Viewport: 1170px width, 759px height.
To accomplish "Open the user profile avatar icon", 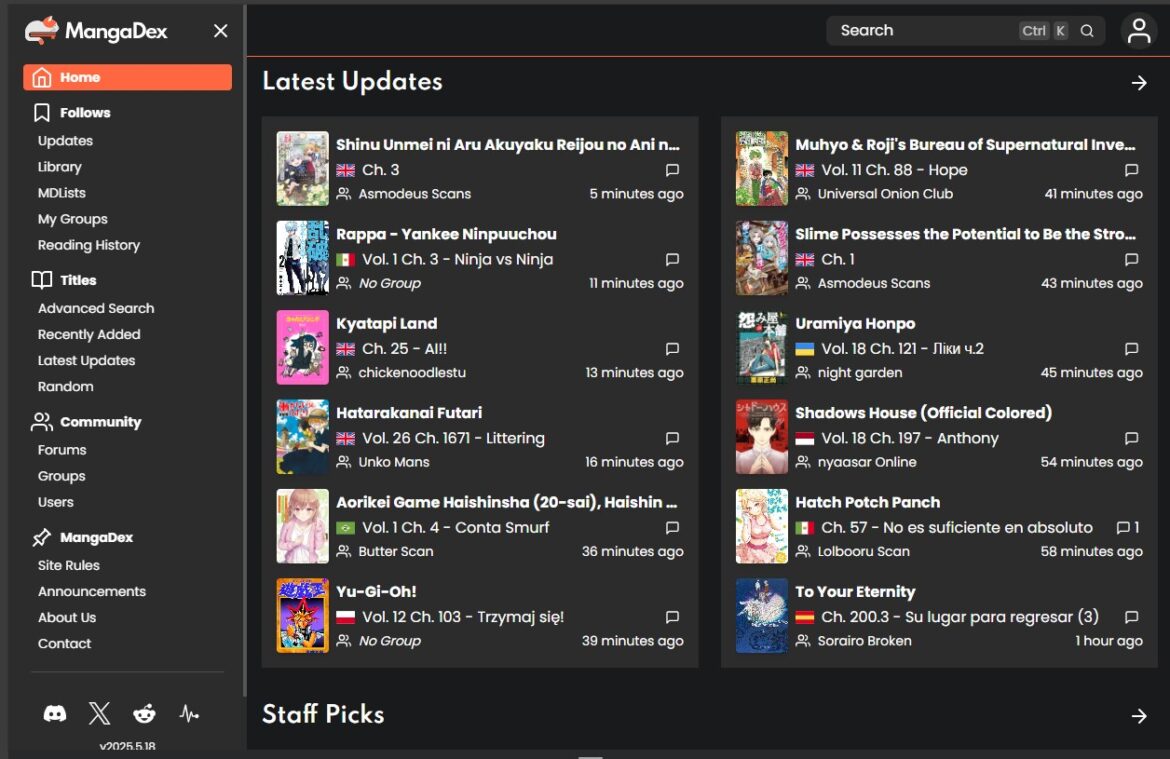I will (1139, 31).
